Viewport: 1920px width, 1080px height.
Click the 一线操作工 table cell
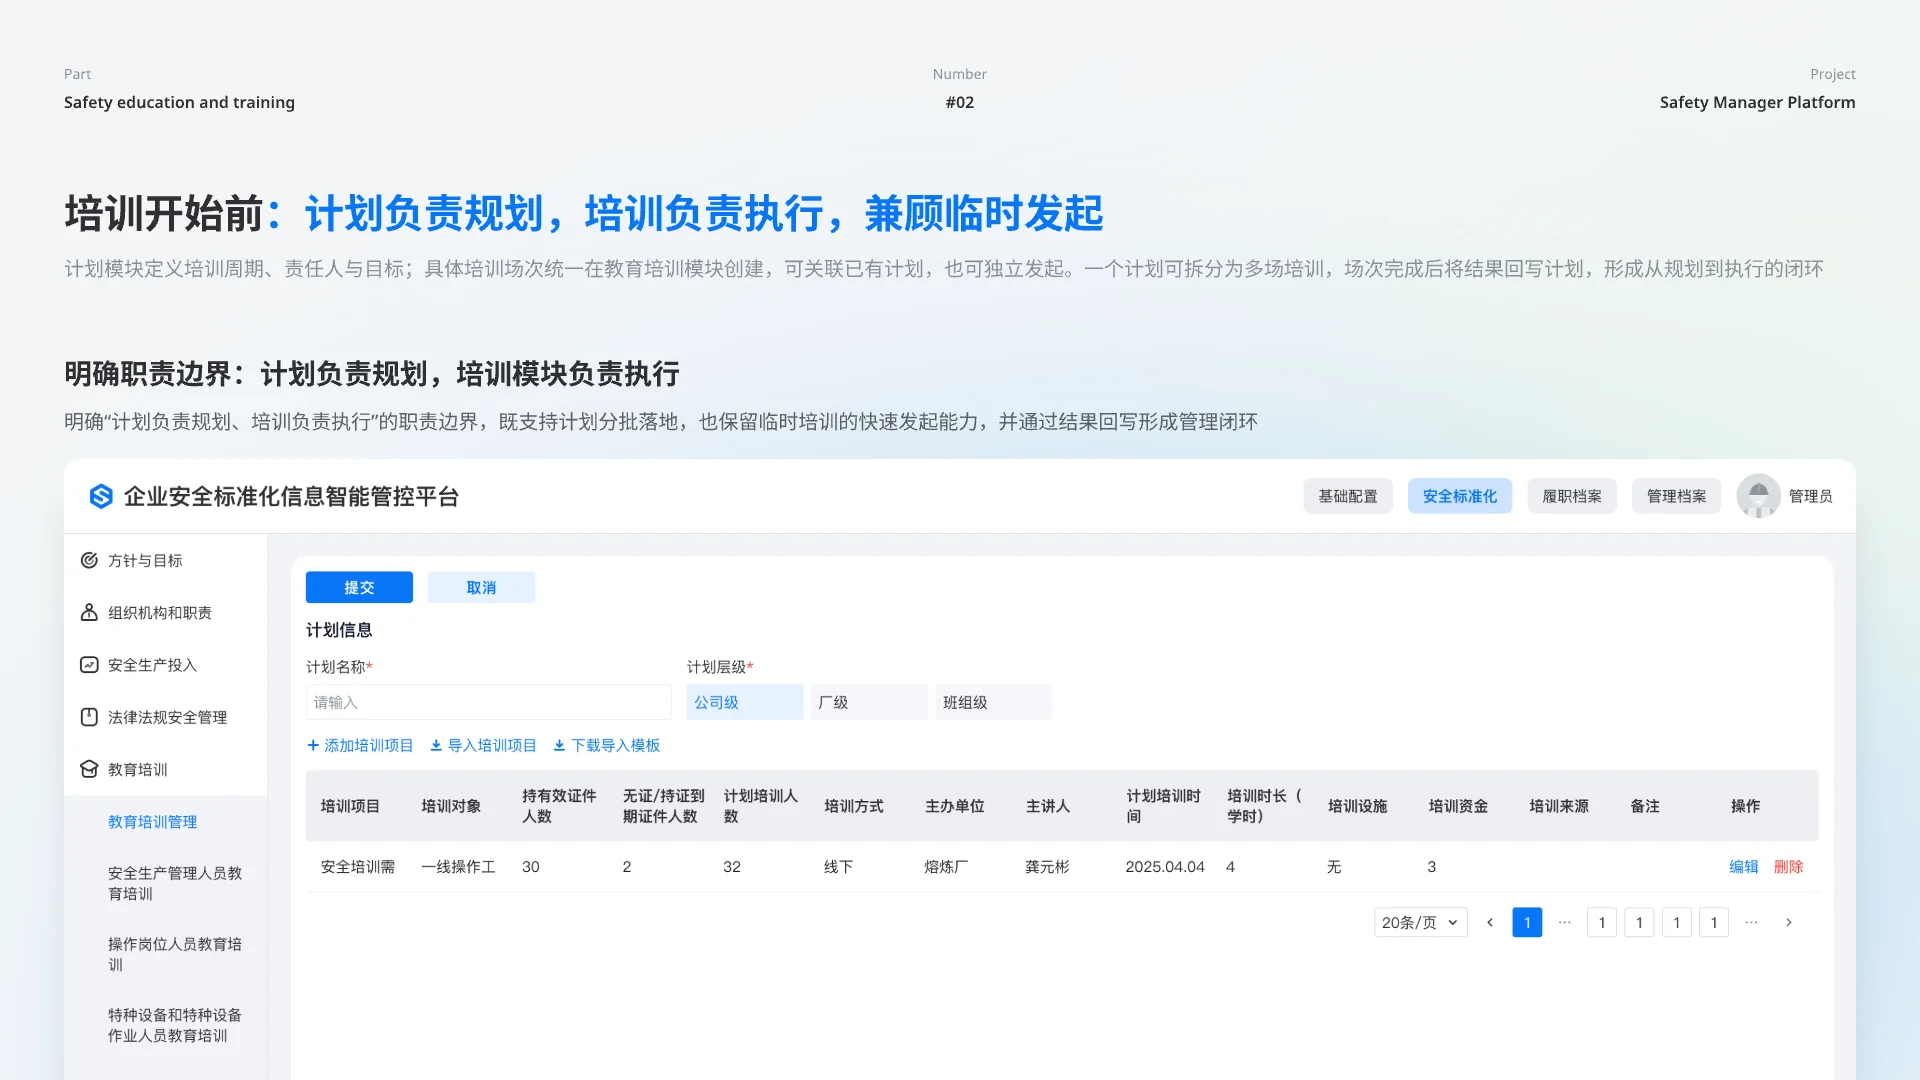[458, 866]
